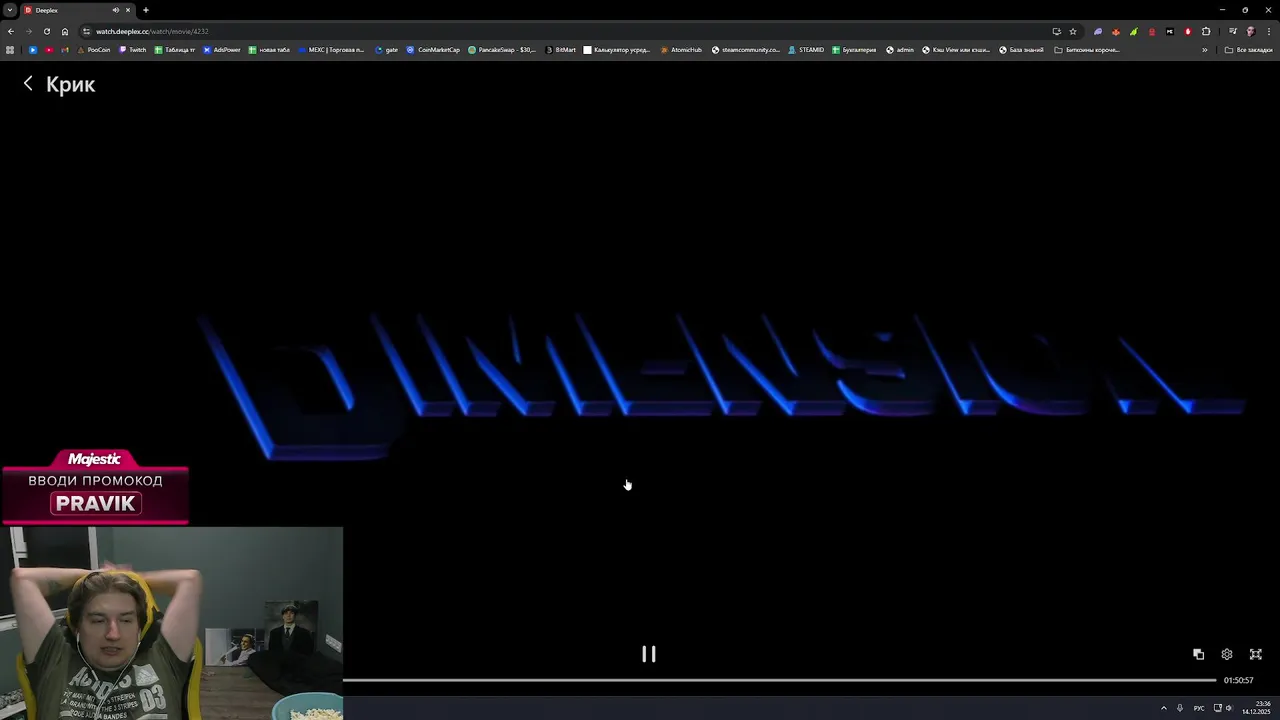Open the admin bookmark

pos(900,50)
